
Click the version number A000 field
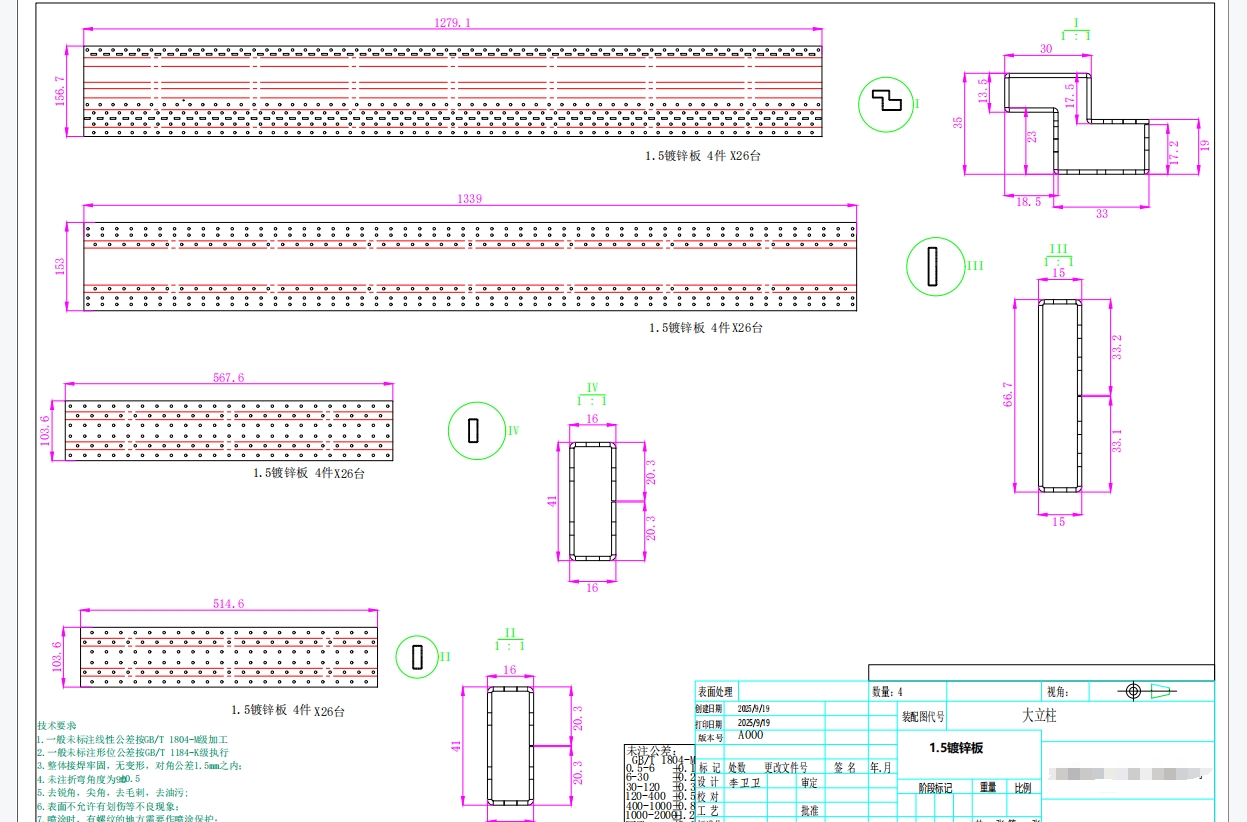click(750, 735)
